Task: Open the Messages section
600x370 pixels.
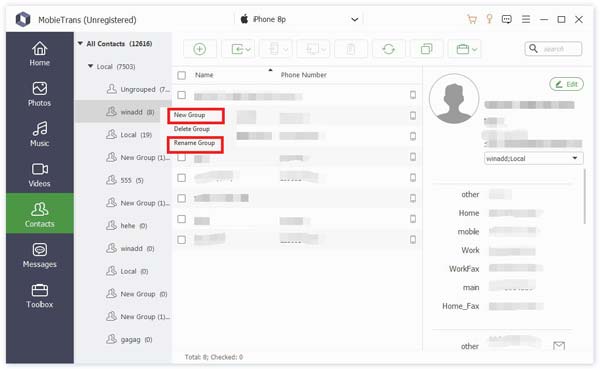Action: tap(39, 256)
